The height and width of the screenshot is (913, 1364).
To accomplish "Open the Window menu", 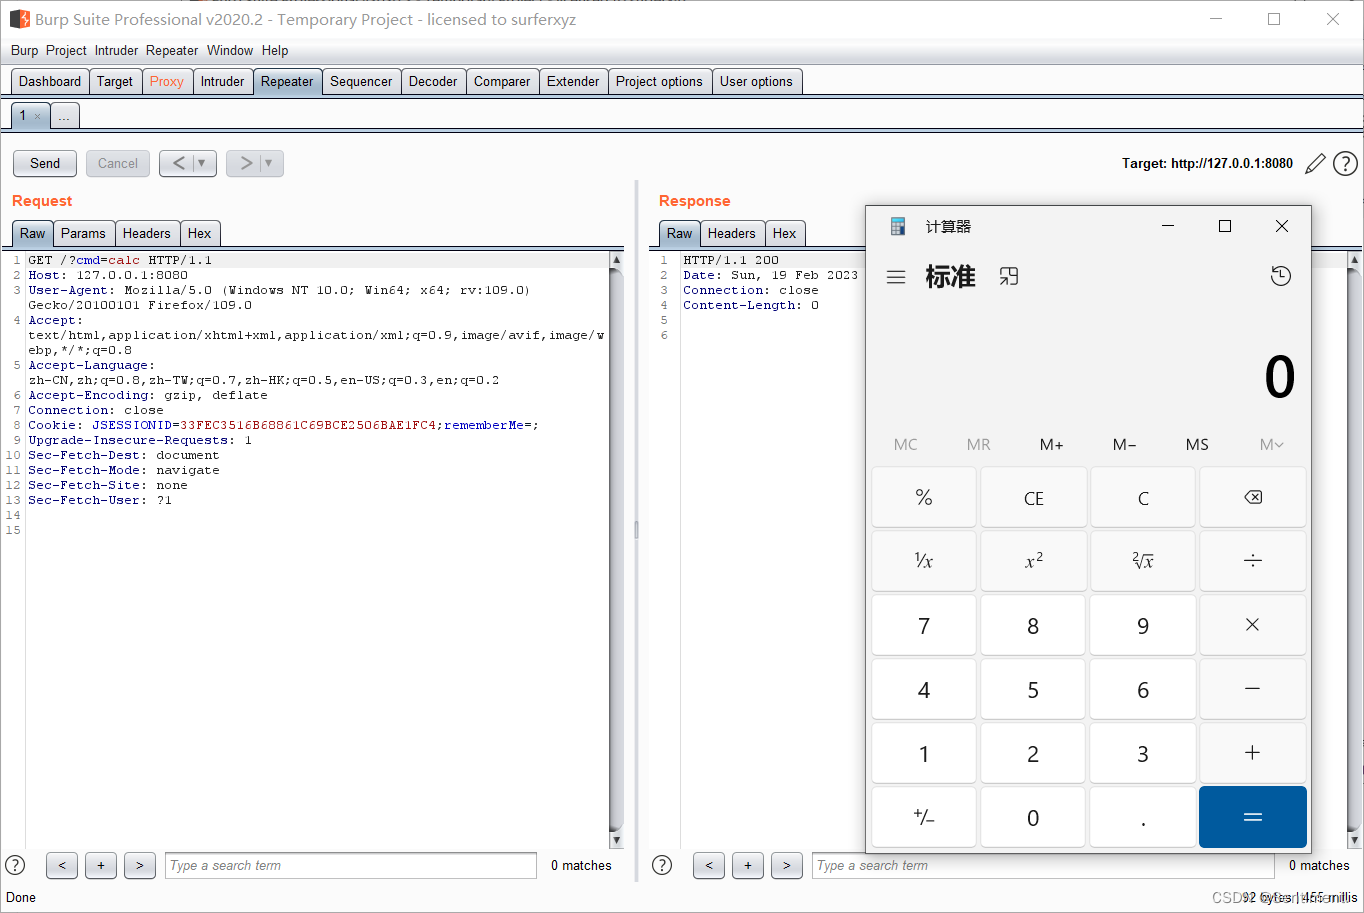I will click(230, 50).
